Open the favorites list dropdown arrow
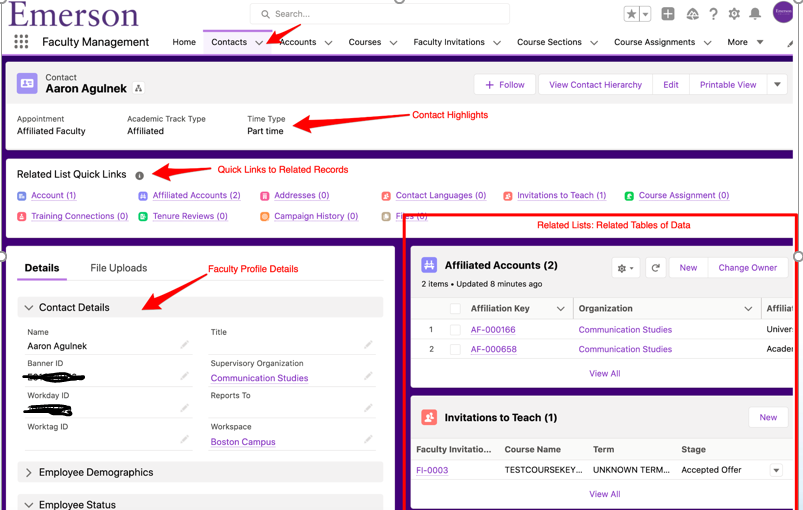This screenshot has width=803, height=510. (x=645, y=14)
